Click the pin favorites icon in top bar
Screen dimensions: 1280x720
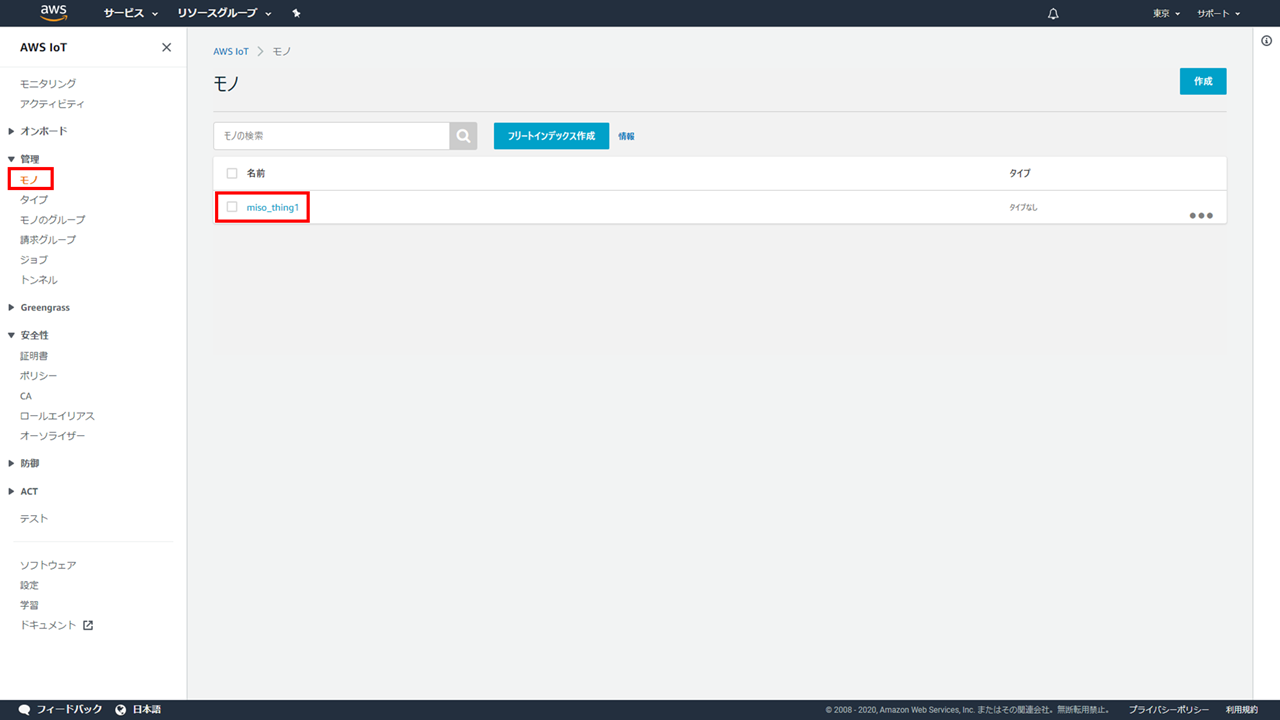(x=296, y=14)
